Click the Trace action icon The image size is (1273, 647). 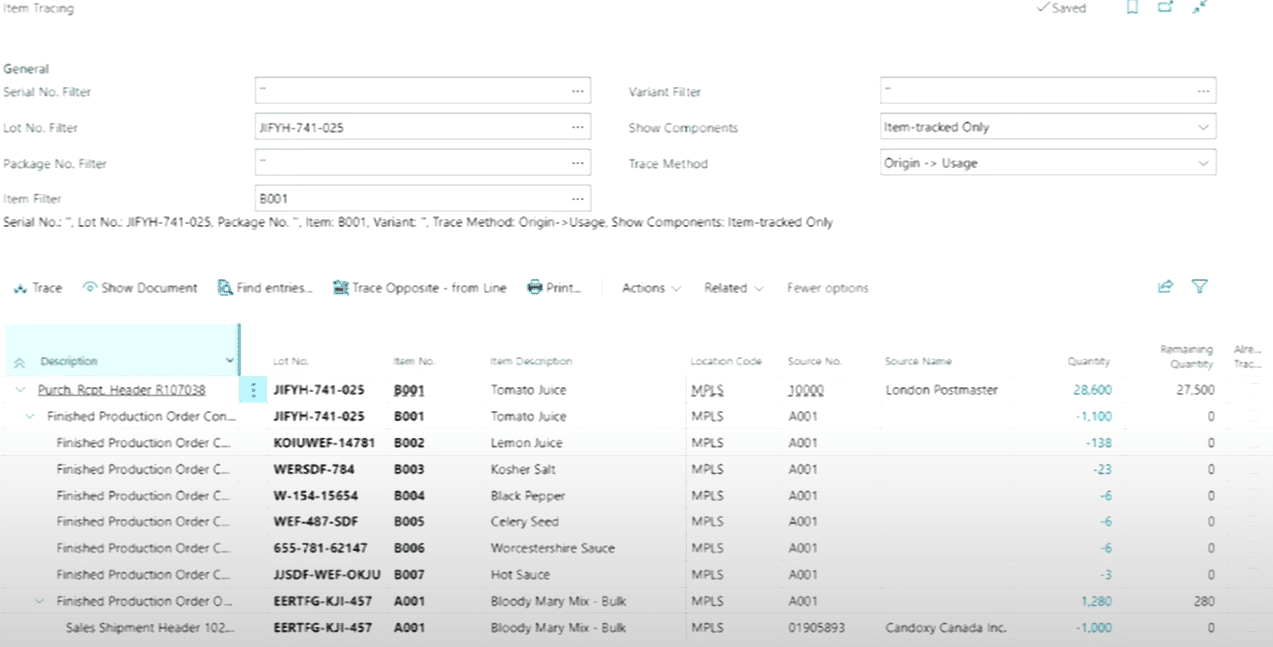click(20, 288)
